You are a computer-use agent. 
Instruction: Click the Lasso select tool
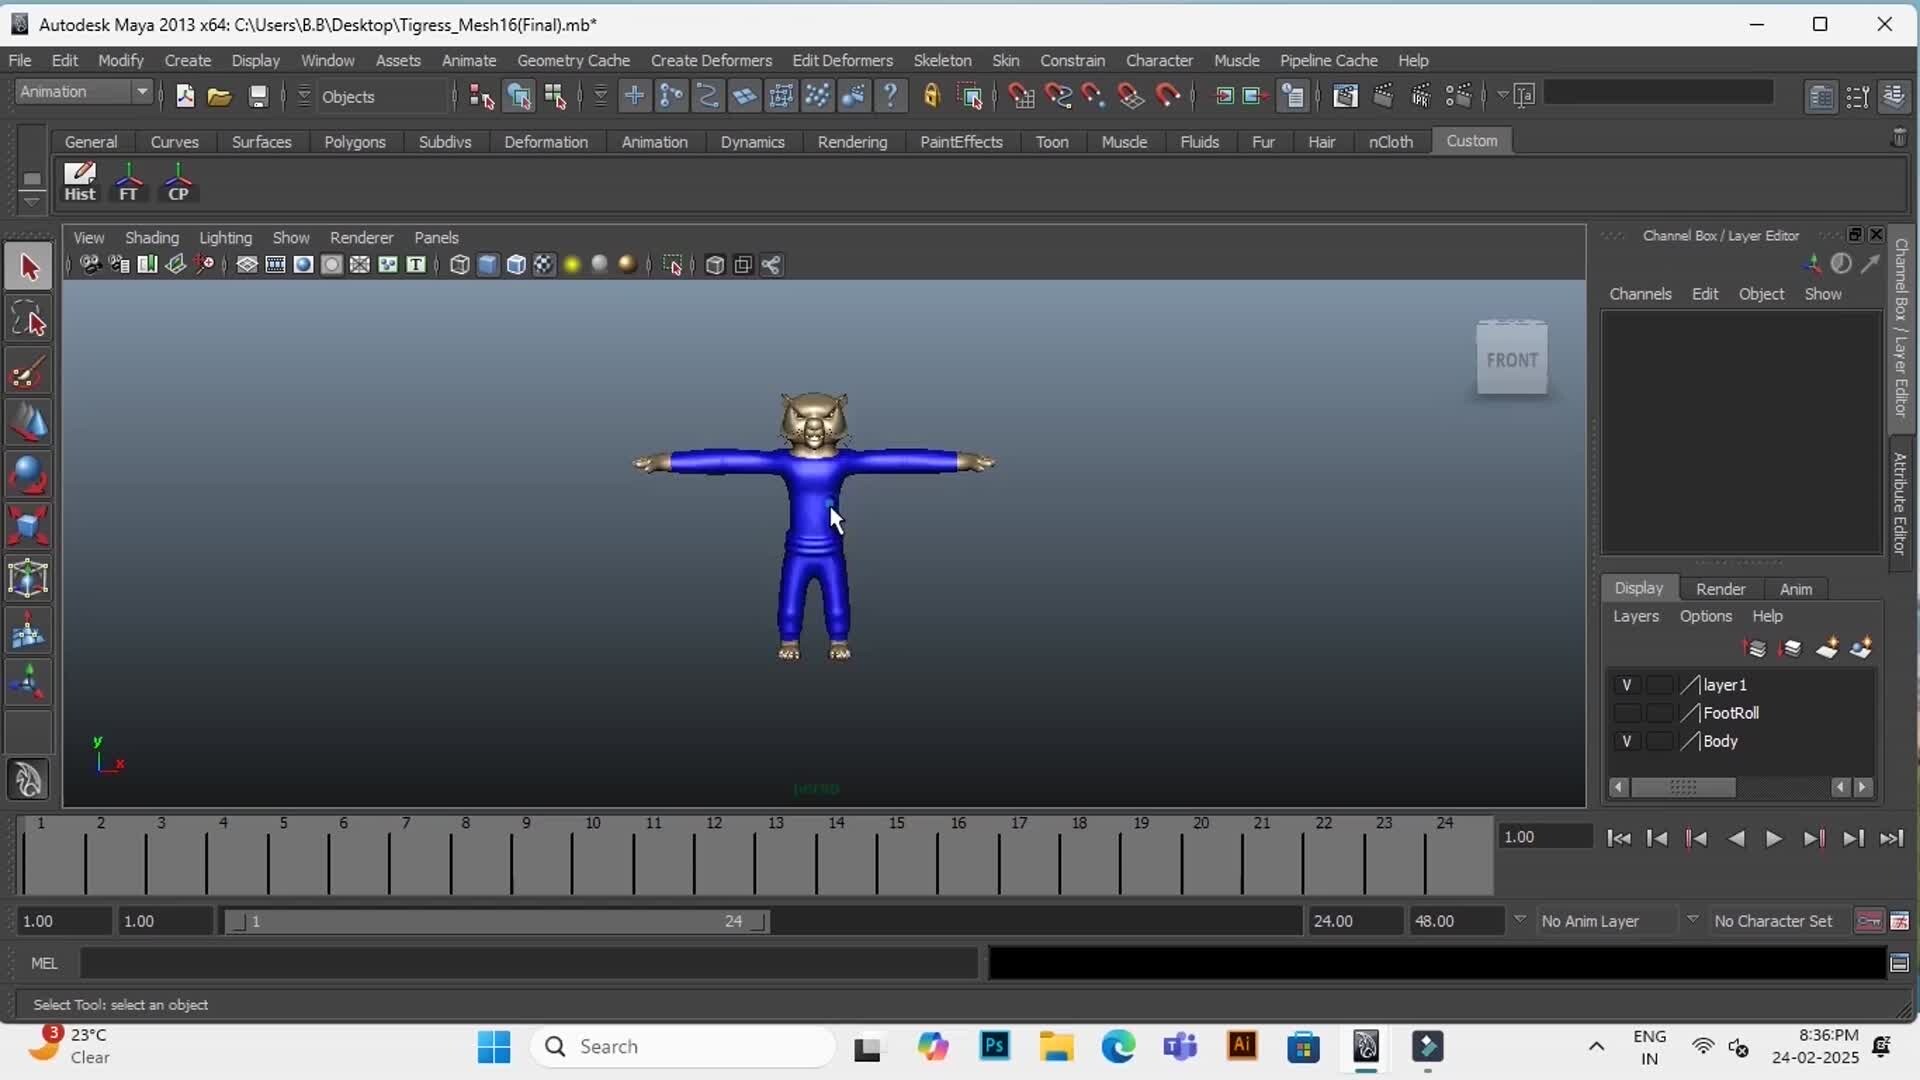28,320
